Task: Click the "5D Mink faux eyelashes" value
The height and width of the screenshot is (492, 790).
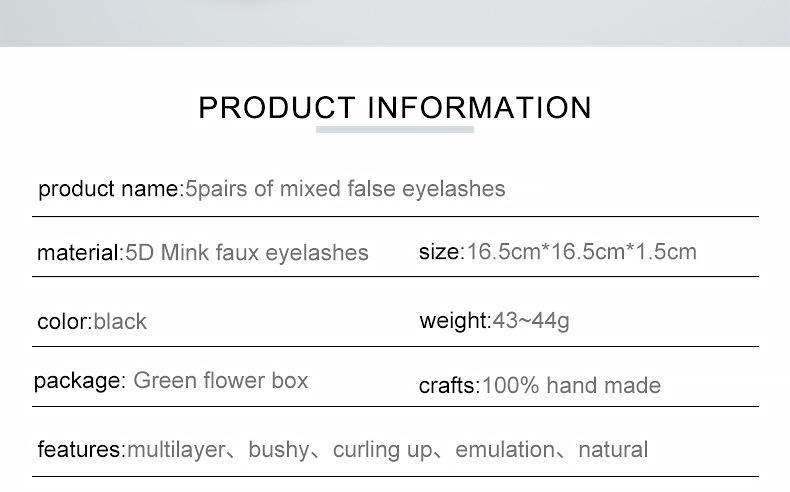Action: pyautogui.click(x=247, y=253)
